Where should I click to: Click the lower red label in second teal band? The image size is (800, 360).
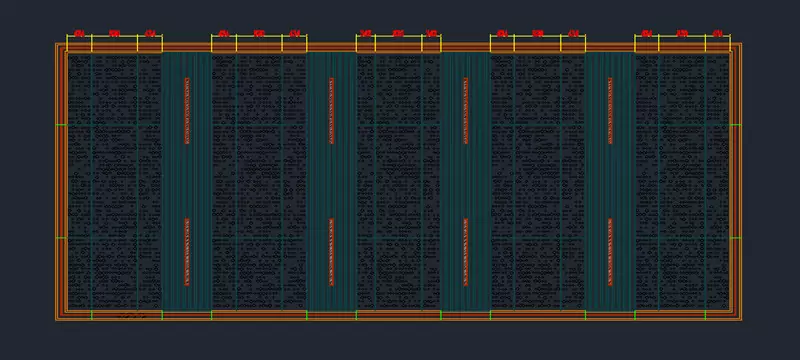point(332,252)
